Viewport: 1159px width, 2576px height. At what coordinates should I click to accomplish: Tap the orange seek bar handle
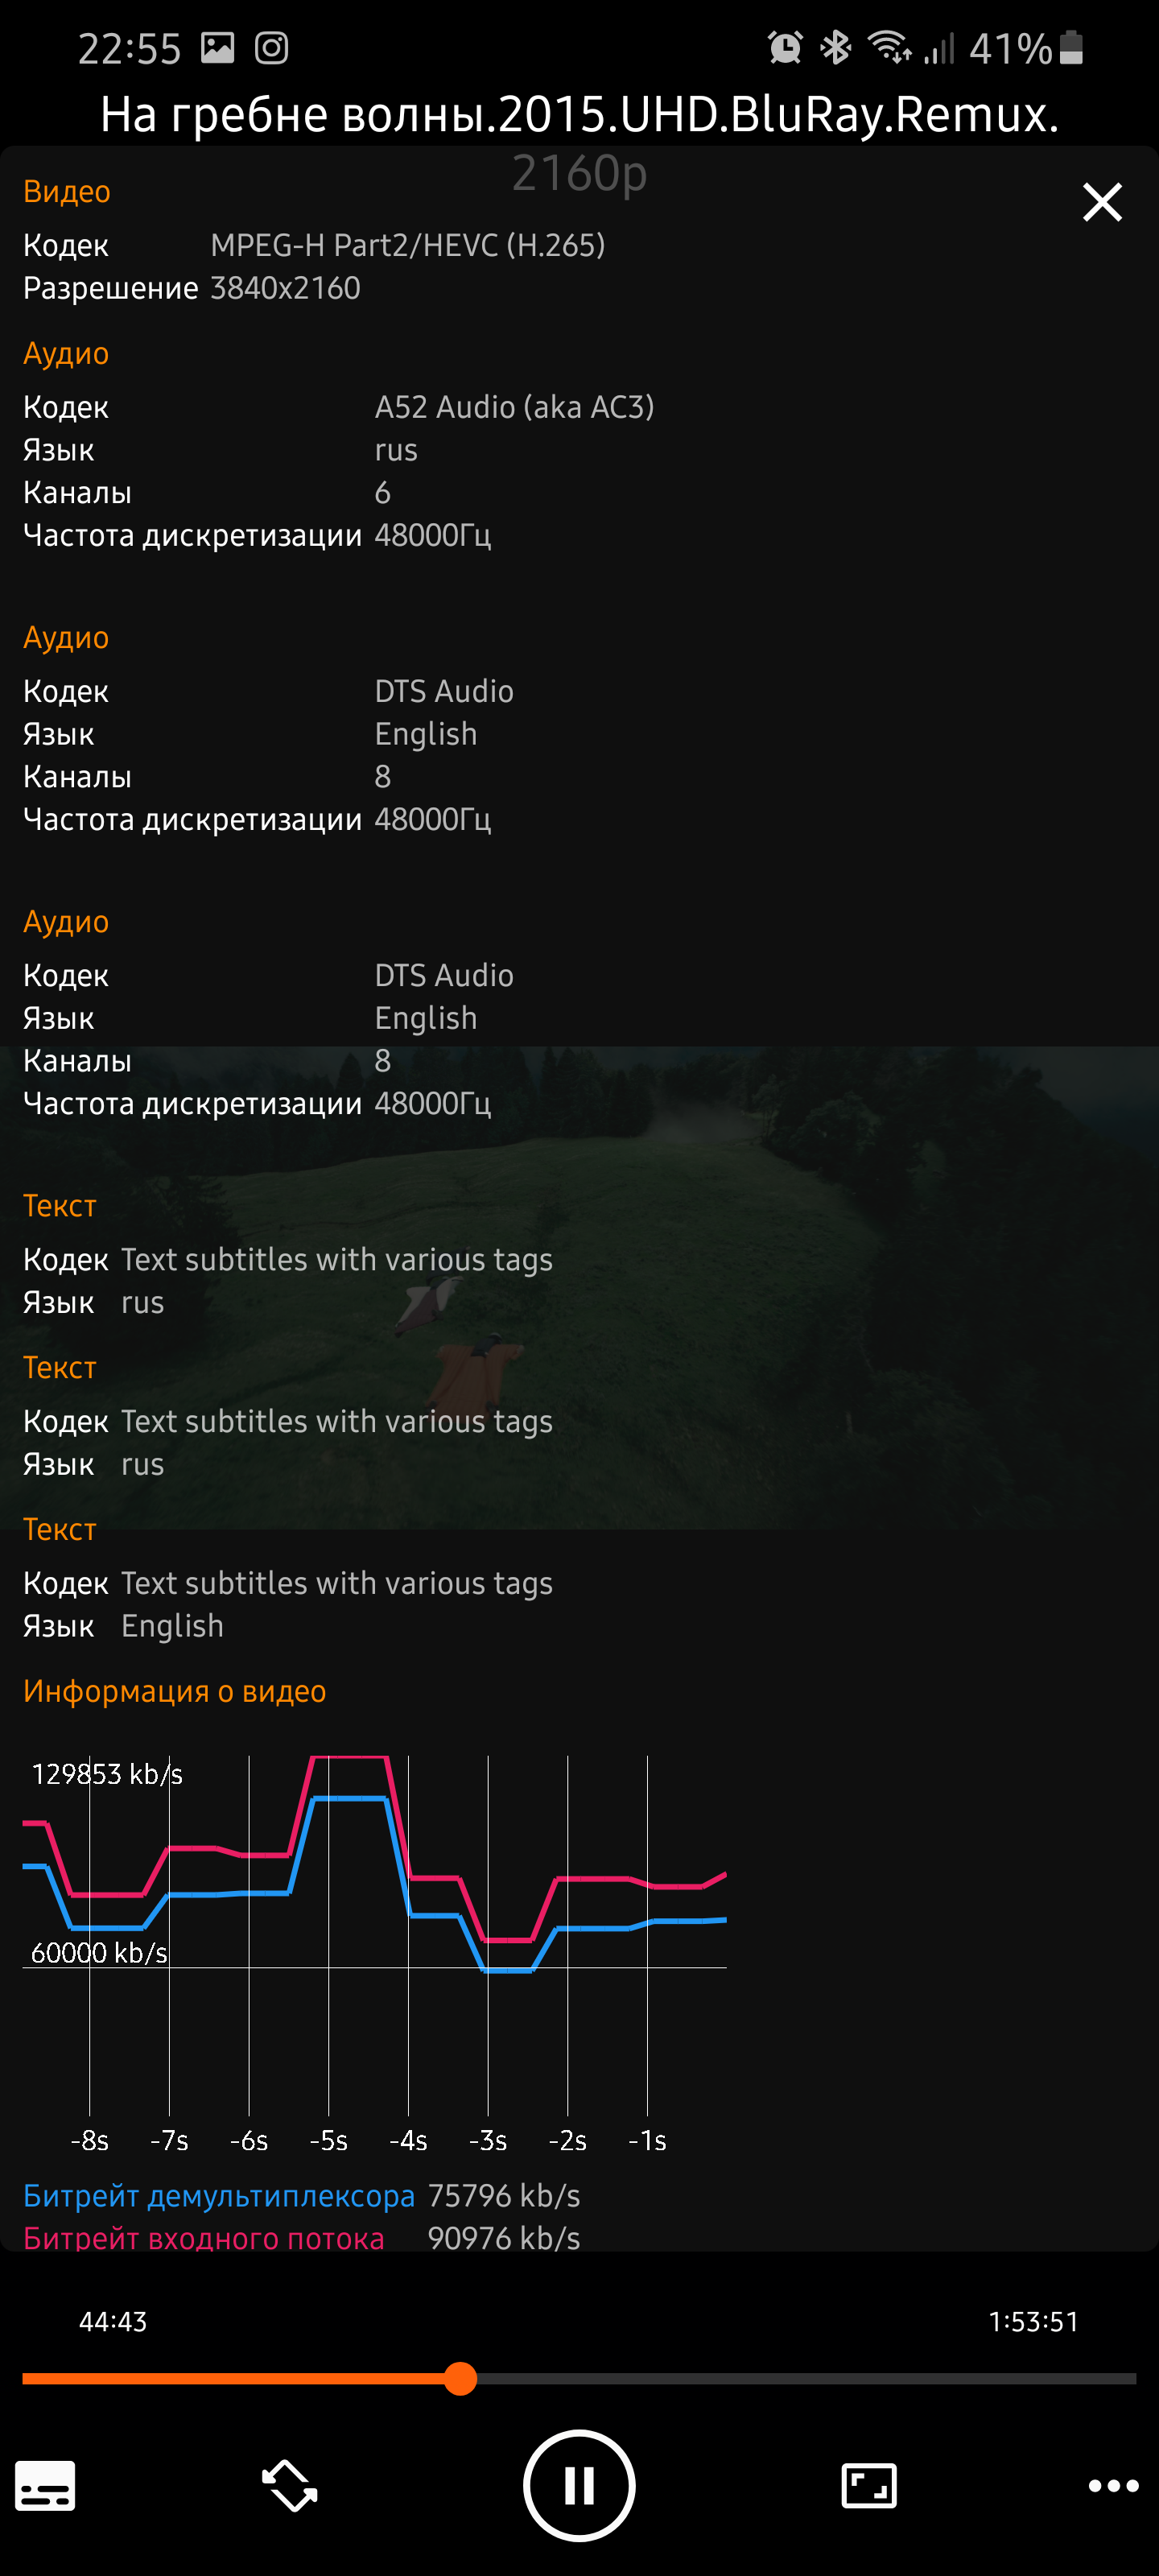460,2378
